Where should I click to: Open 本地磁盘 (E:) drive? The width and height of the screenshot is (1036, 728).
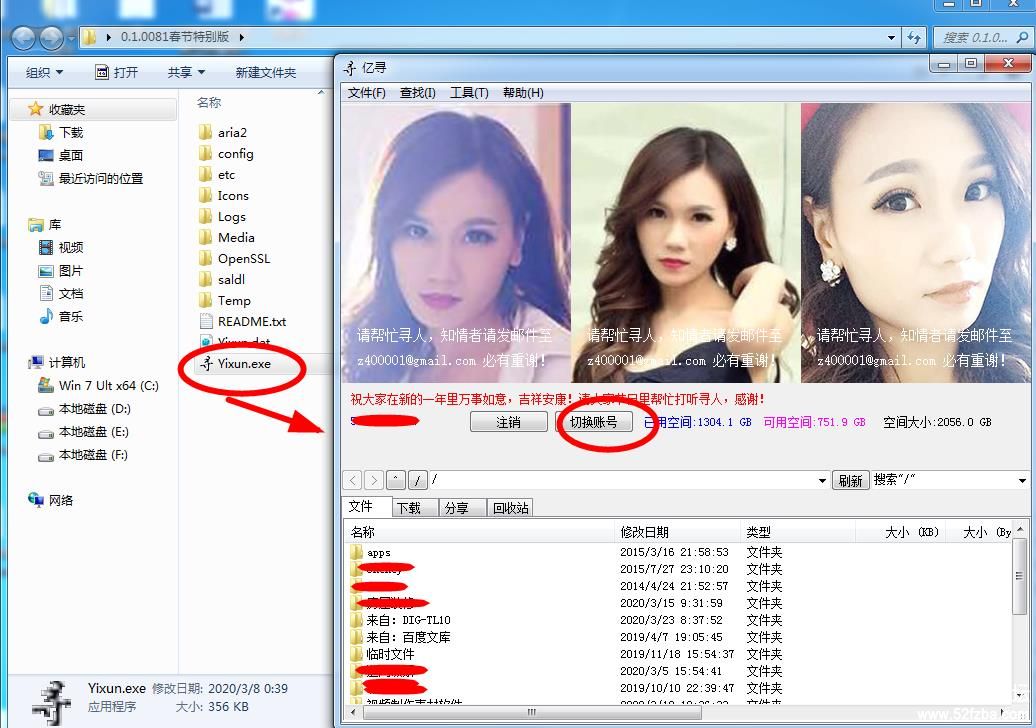(x=85, y=432)
